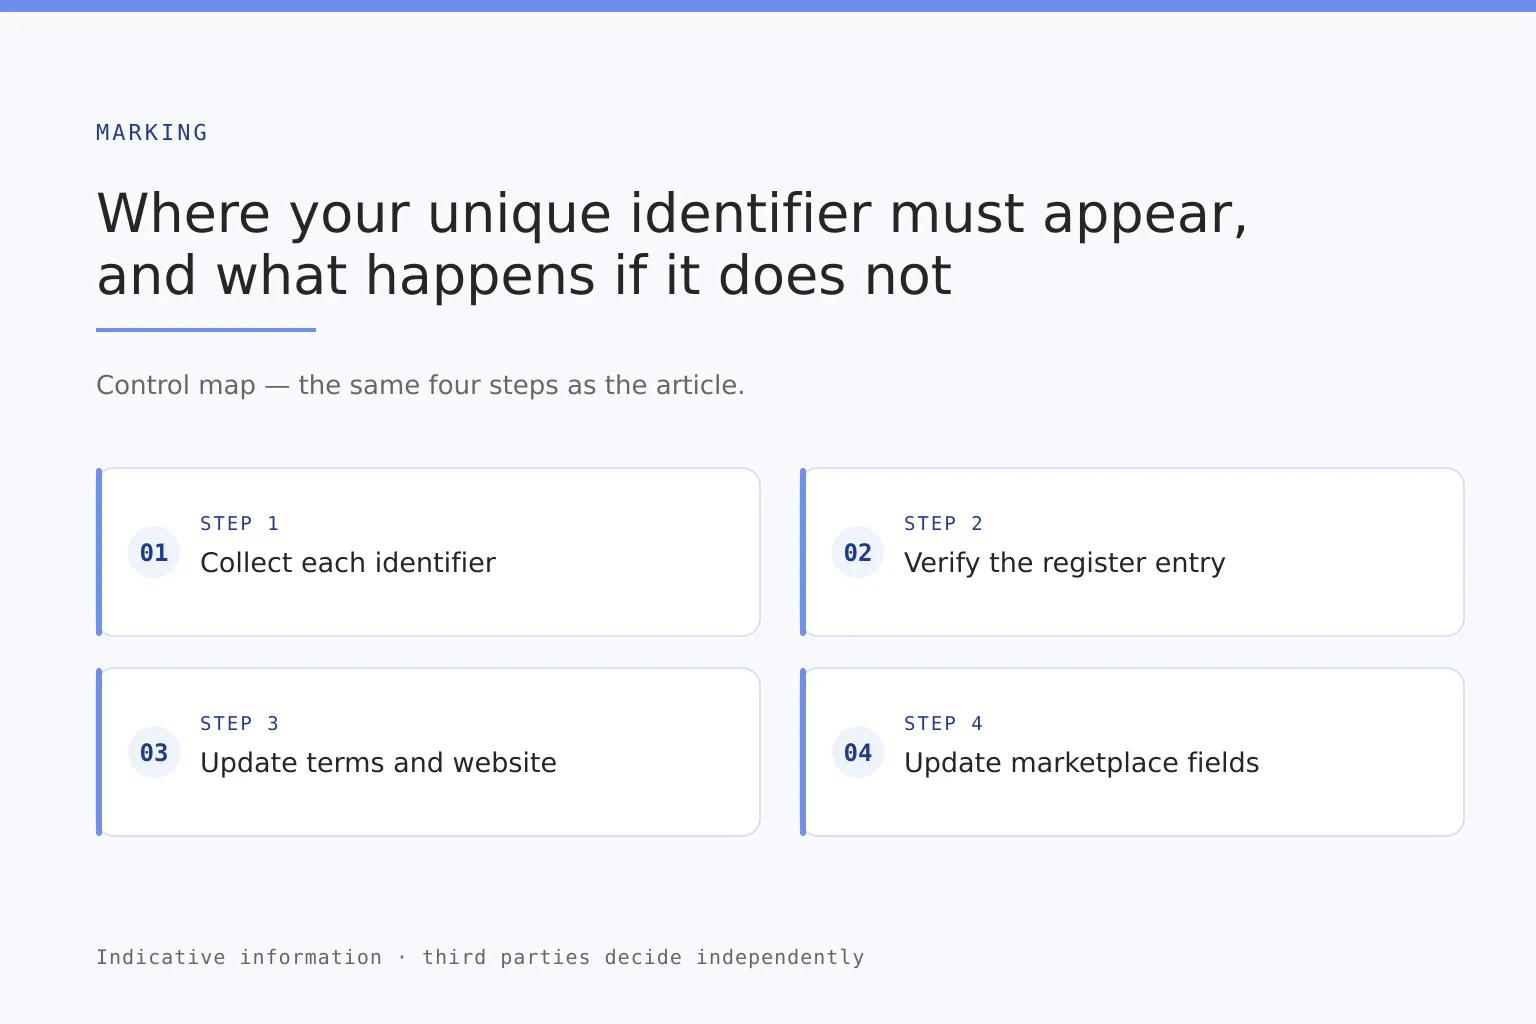Click the STEP 2 label
Screen dimensions: 1536x1024
click(944, 523)
